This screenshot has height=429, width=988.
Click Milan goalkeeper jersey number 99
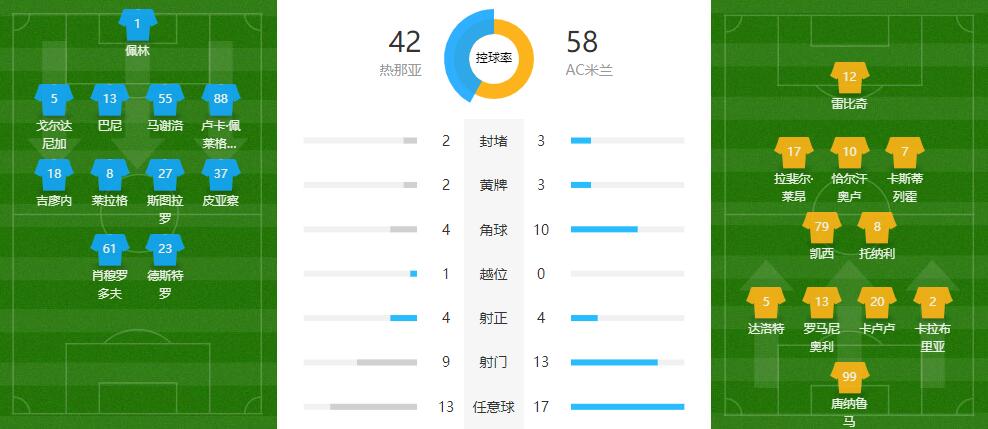[x=849, y=377]
